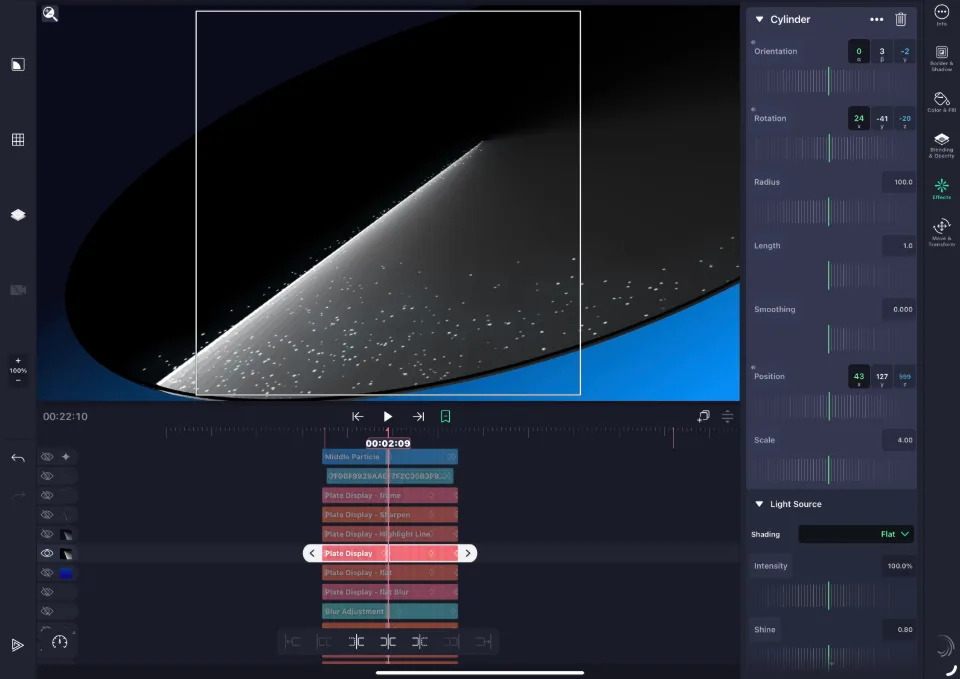960x679 pixels.
Task: Open the Color & Fill tab
Action: coord(942,102)
